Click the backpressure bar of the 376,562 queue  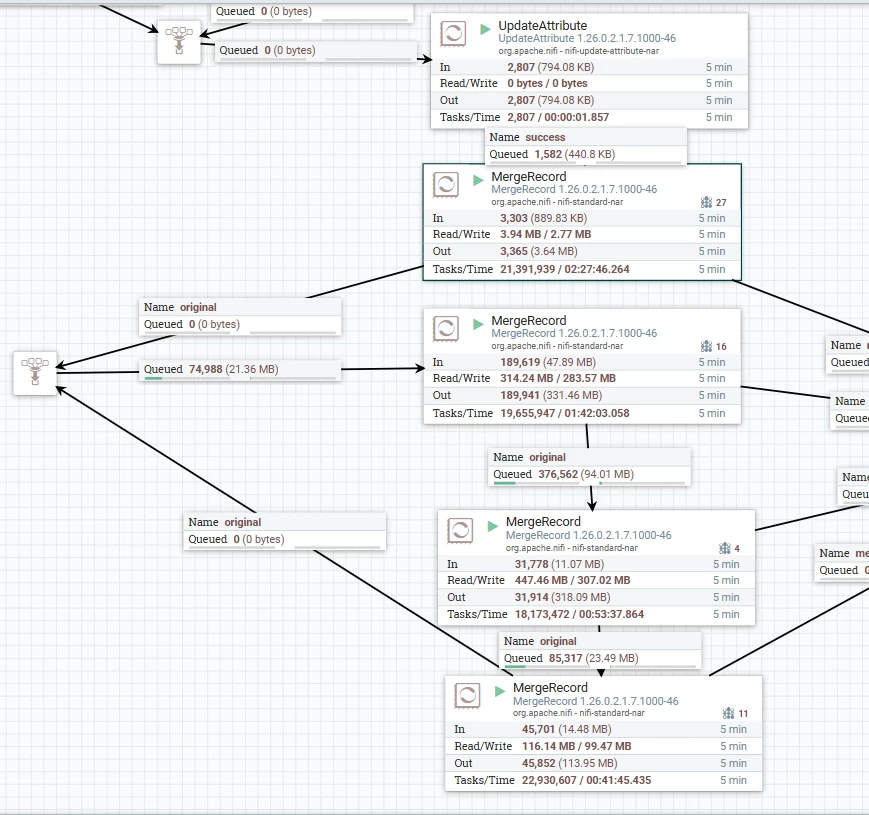590,483
